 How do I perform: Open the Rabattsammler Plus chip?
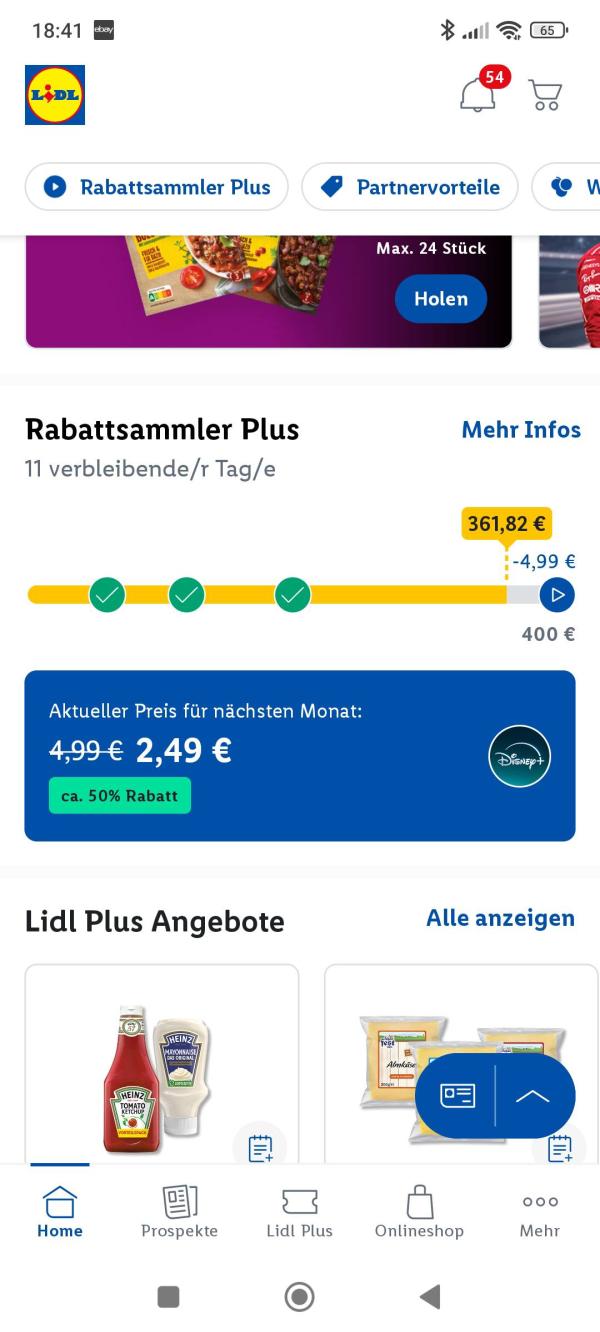[x=157, y=187]
